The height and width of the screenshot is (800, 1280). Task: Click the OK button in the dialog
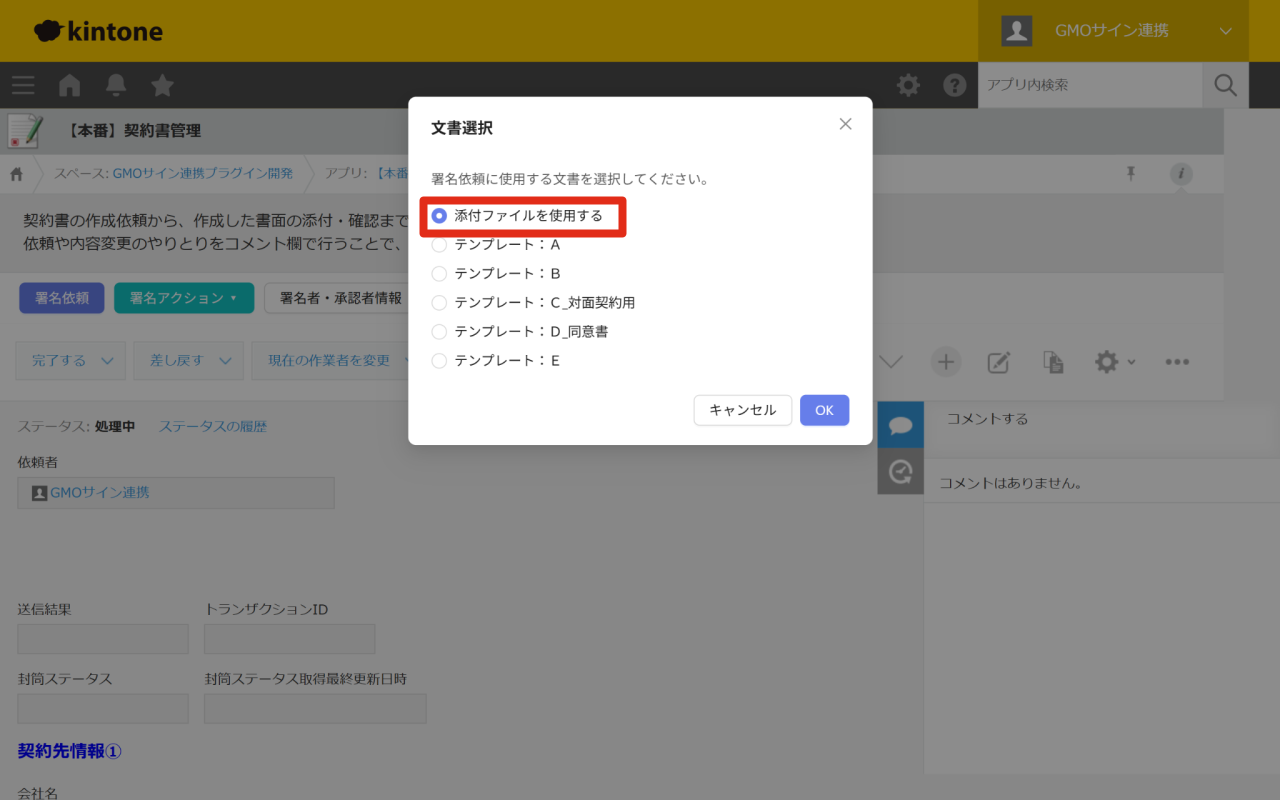[824, 410]
